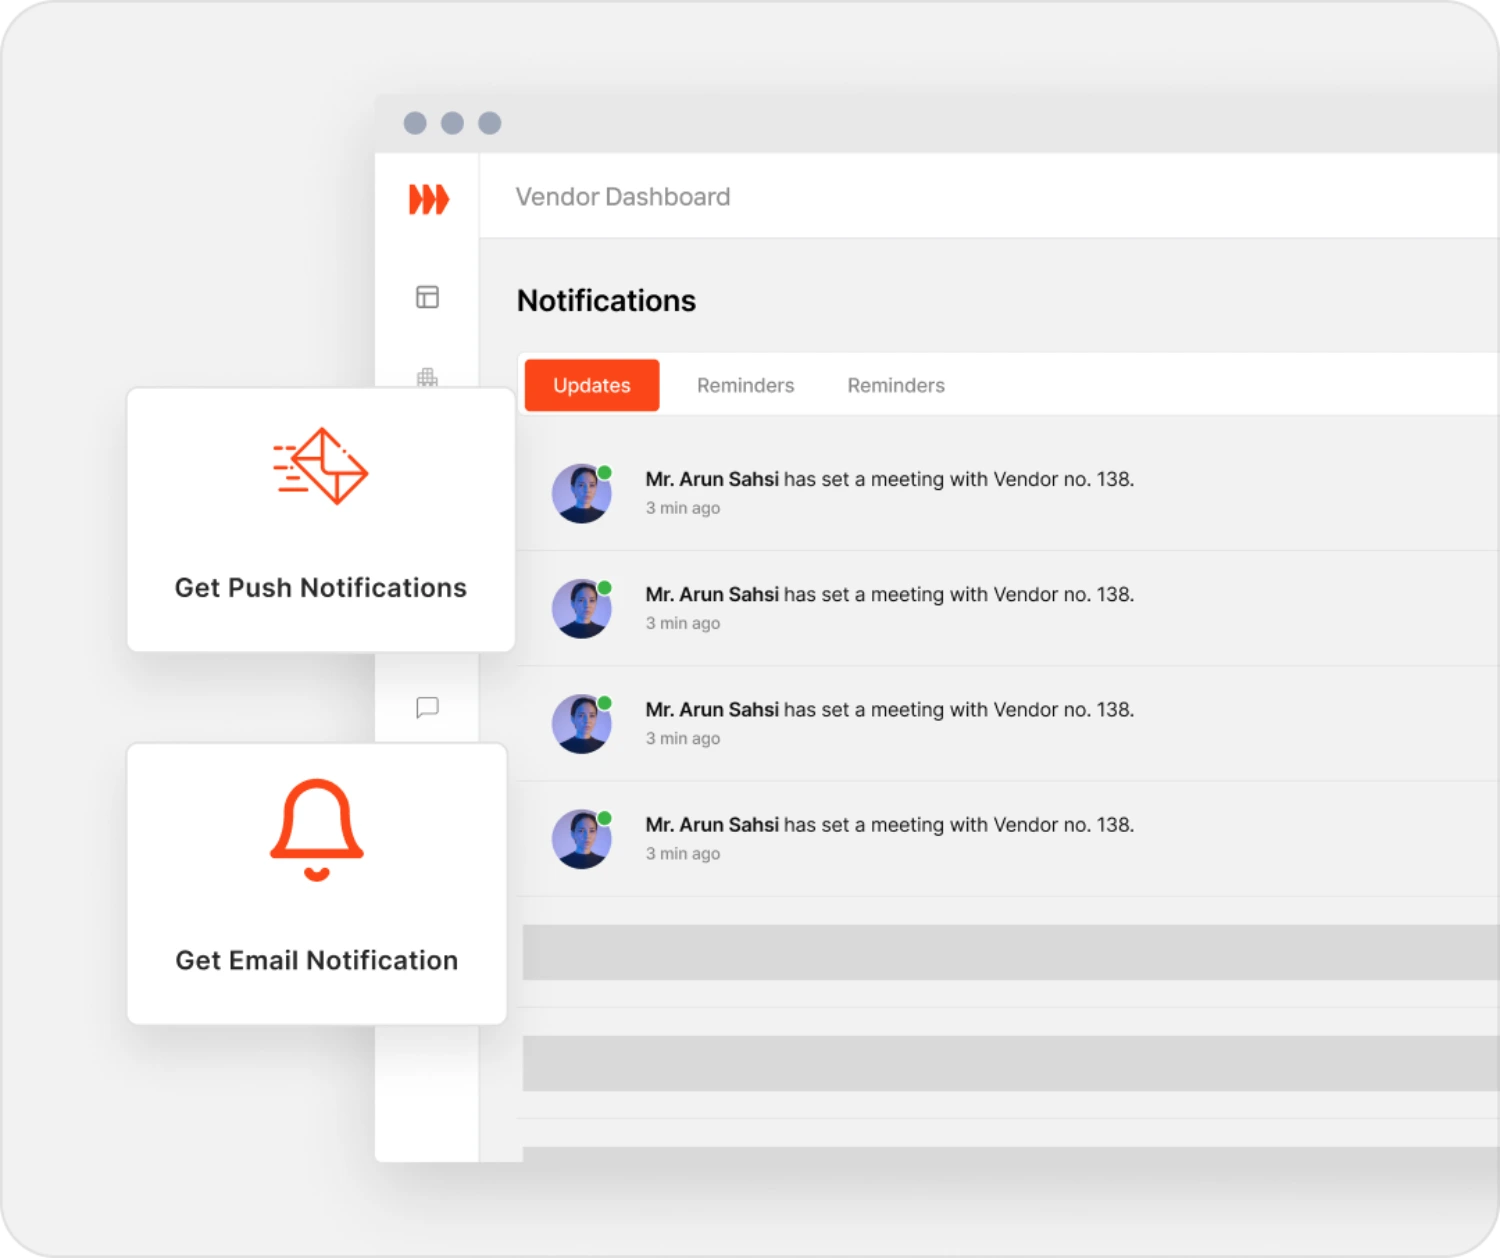Select the second Reminders tab
Screen dimensions: 1500x1258
click(x=895, y=385)
